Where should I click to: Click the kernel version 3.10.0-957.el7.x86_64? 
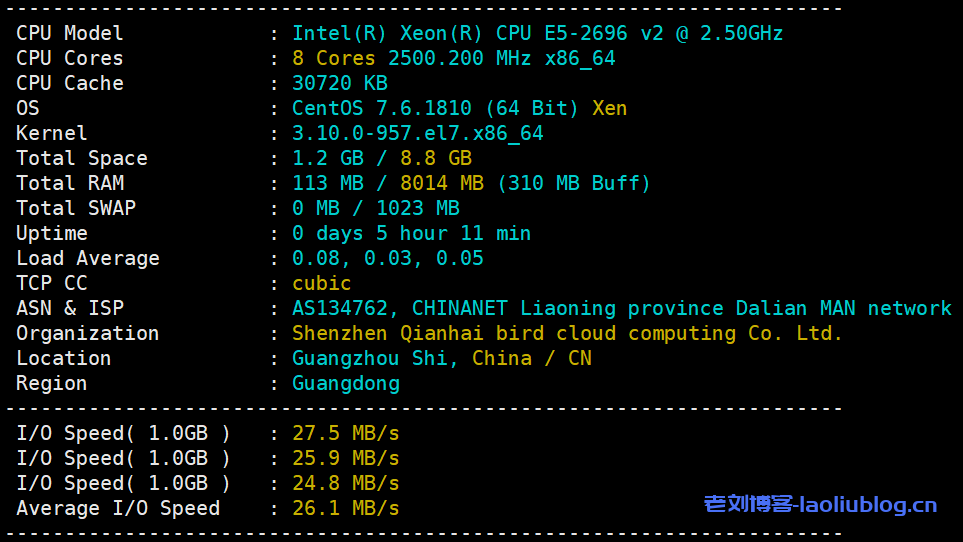click(x=417, y=133)
